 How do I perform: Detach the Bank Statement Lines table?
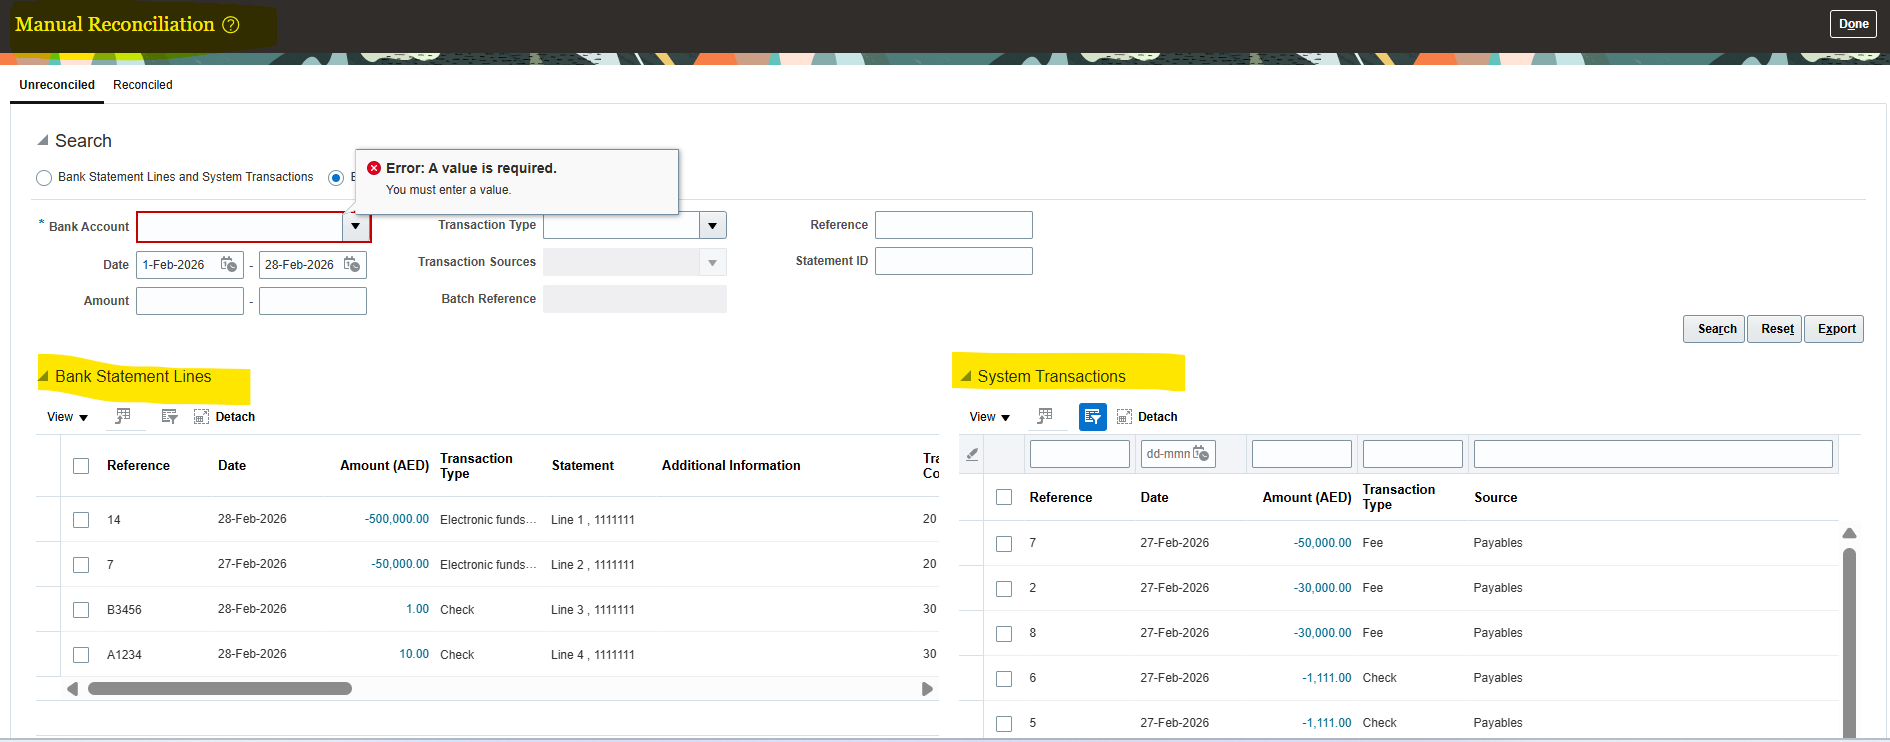tap(224, 417)
